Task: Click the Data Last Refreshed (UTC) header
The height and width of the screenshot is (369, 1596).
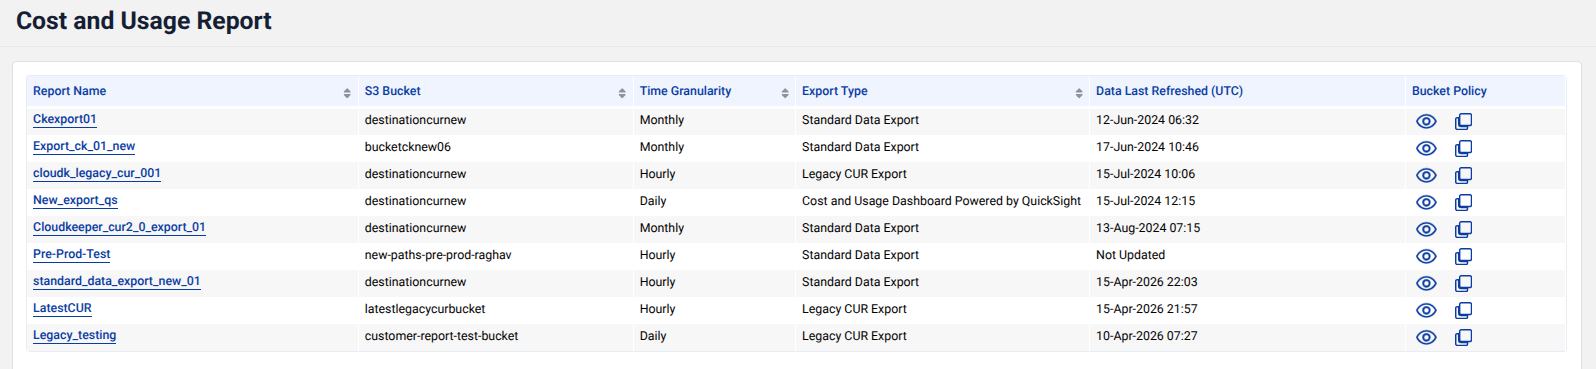Action: pyautogui.click(x=1169, y=91)
